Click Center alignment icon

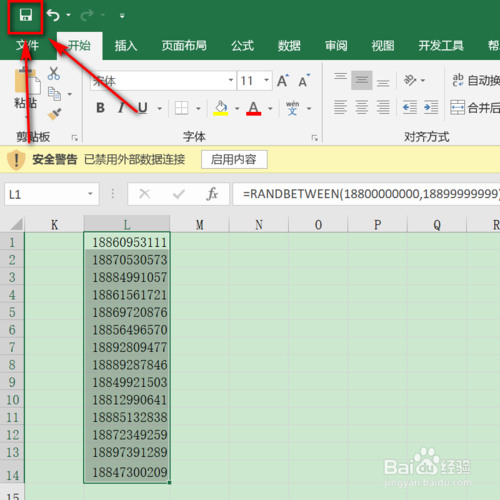coord(362,107)
